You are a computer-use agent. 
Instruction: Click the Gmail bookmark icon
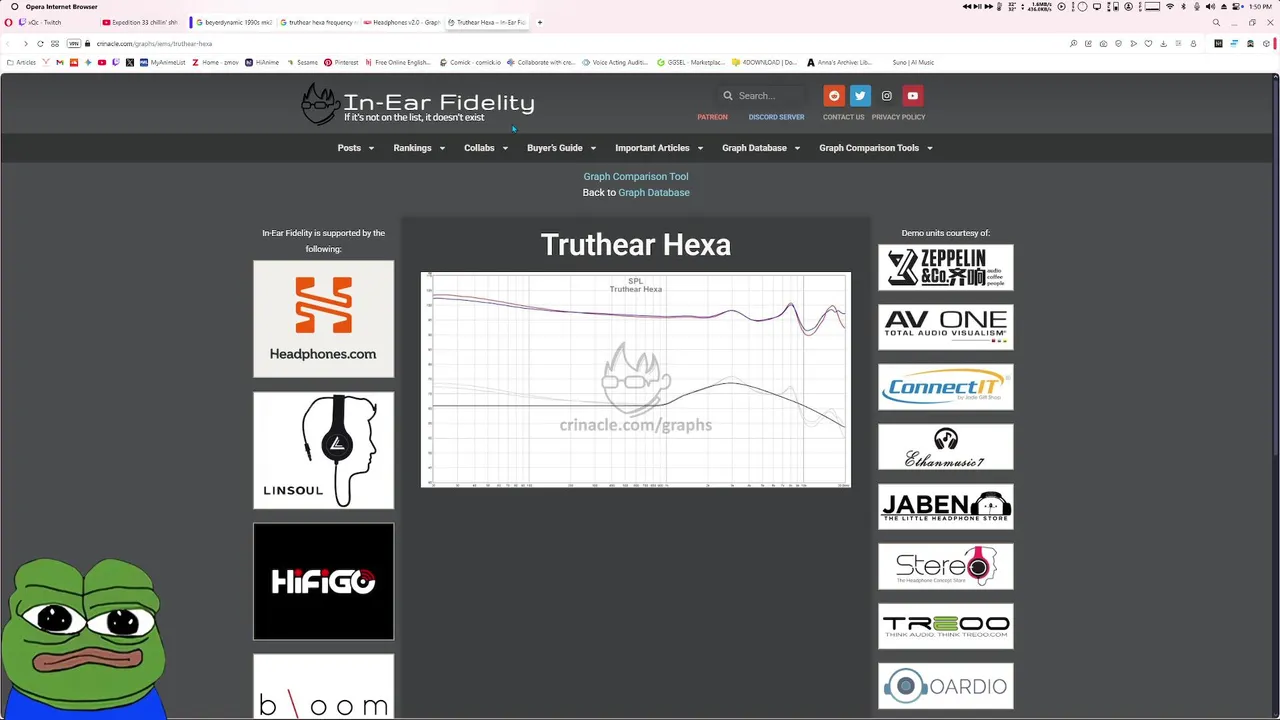(x=60, y=63)
